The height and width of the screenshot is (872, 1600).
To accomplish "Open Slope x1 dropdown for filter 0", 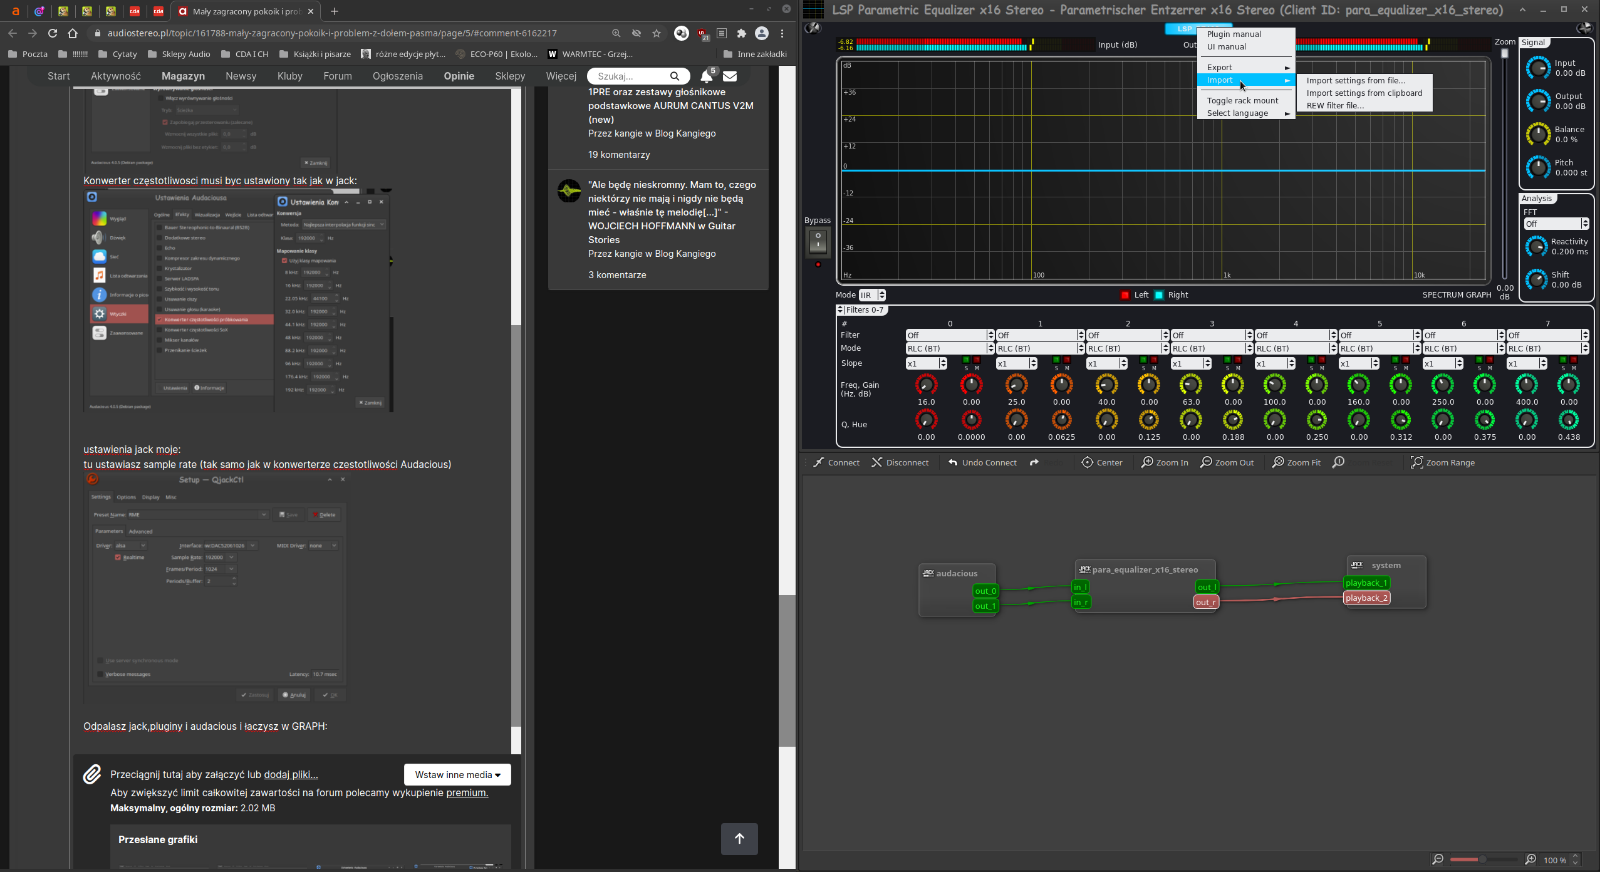I will (926, 364).
